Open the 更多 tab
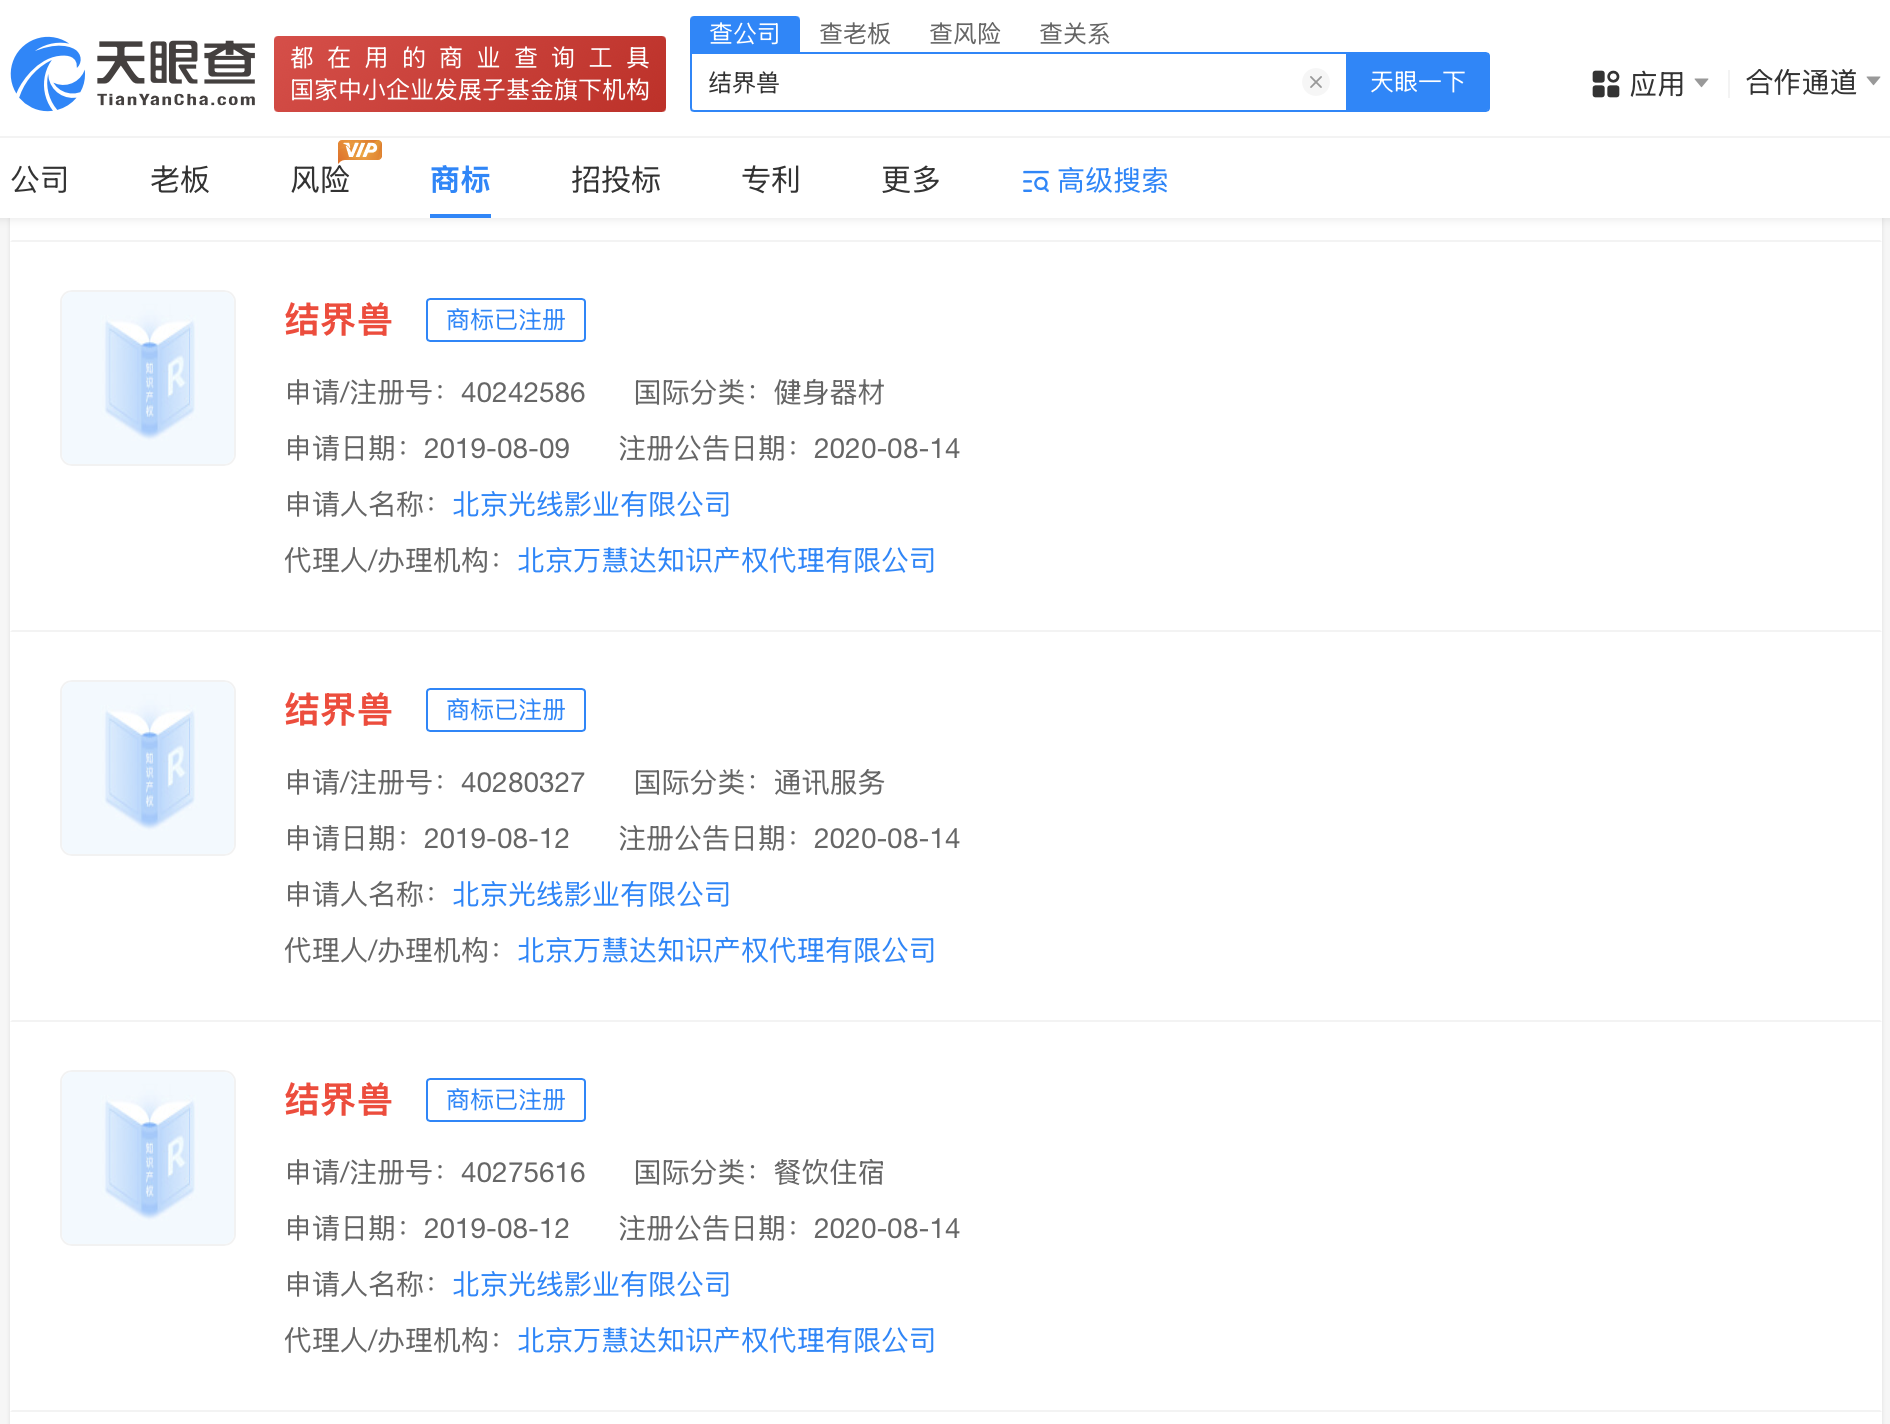The height and width of the screenshot is (1424, 1890). [x=911, y=180]
